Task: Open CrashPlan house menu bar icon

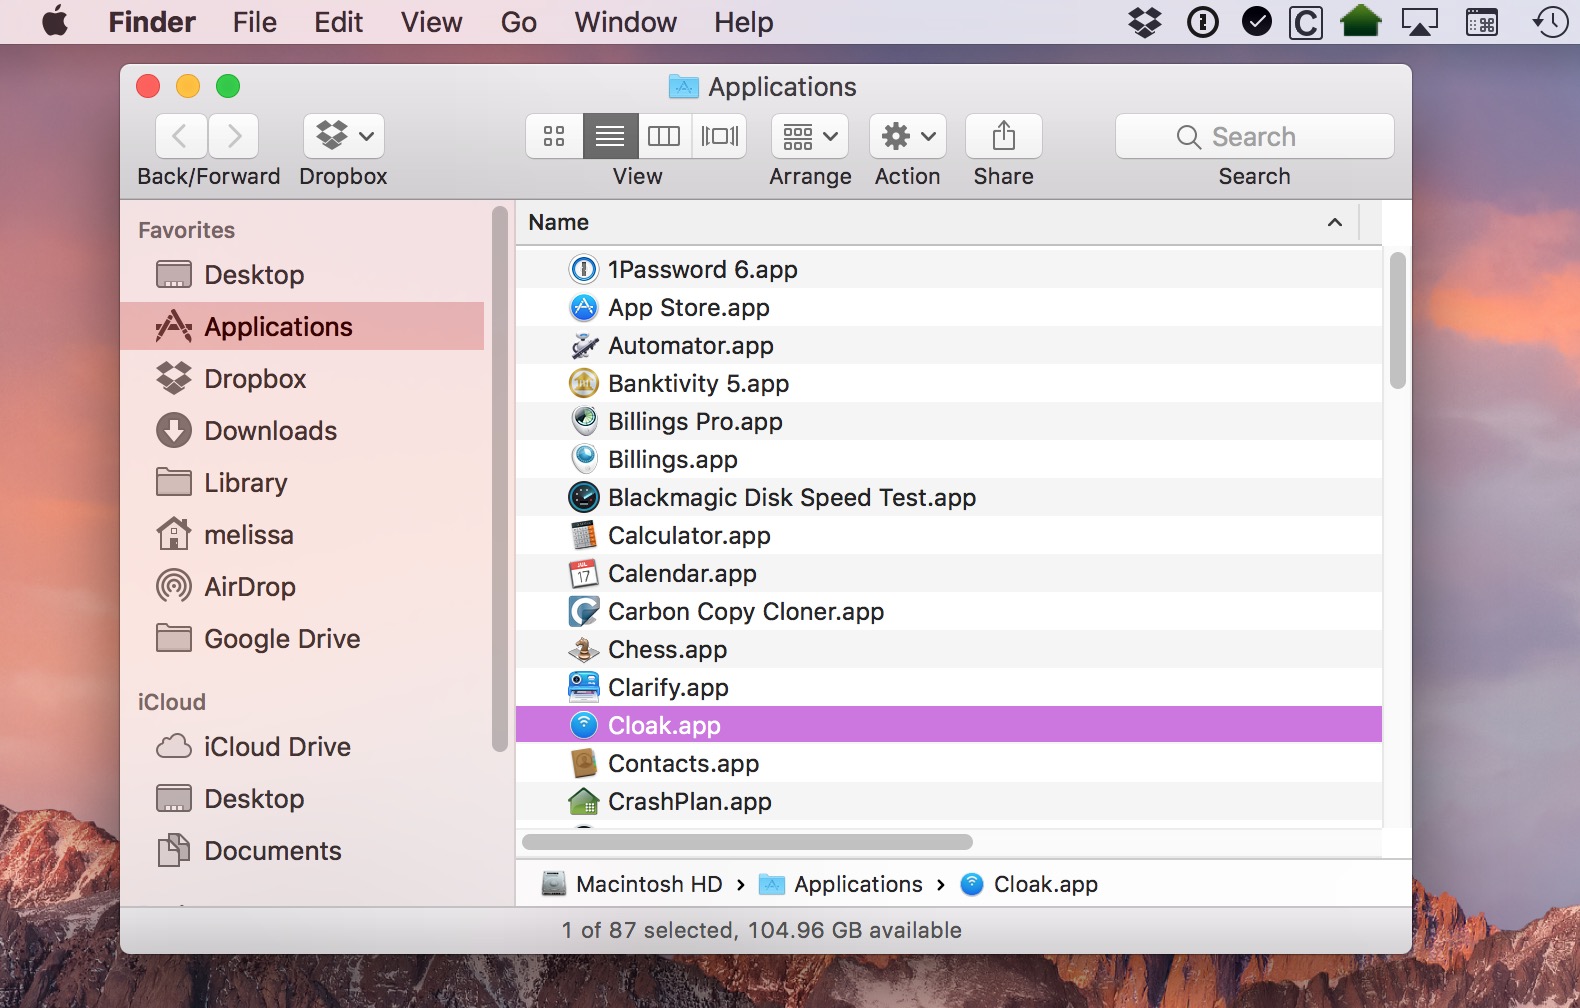Action: [x=1361, y=21]
